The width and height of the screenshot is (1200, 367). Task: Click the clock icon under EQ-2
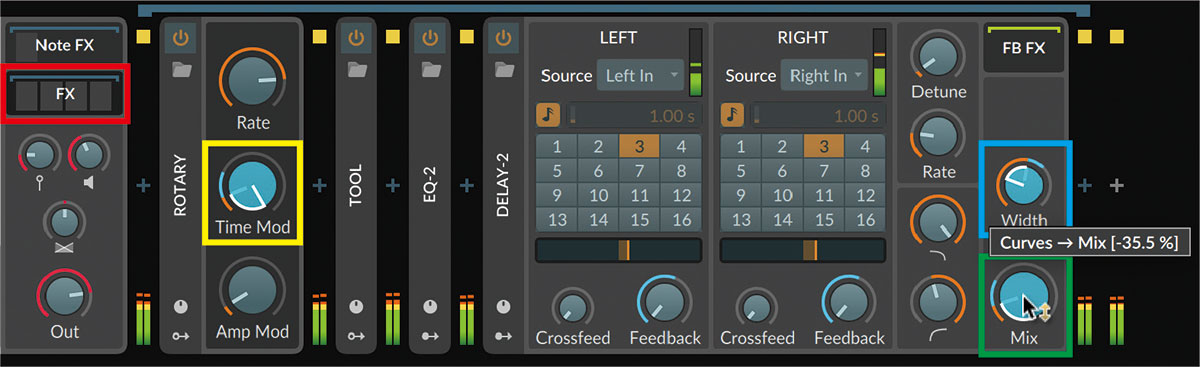430,306
